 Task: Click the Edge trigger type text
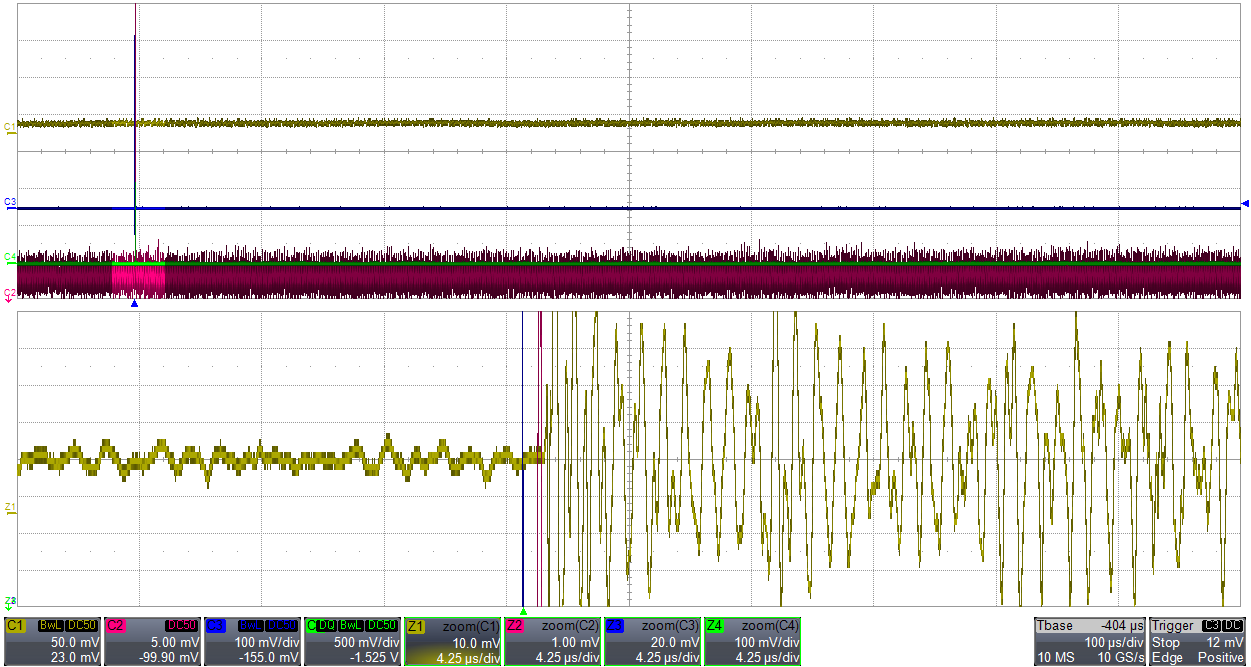tap(1167, 657)
